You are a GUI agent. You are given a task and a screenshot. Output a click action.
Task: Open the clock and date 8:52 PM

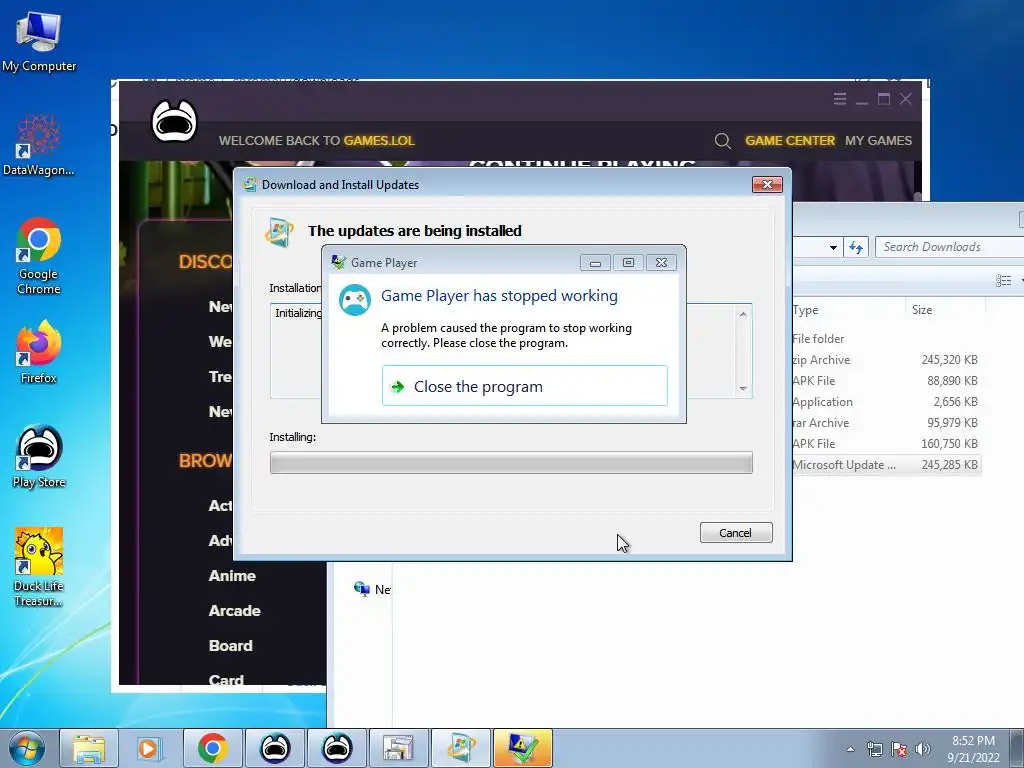click(973, 749)
